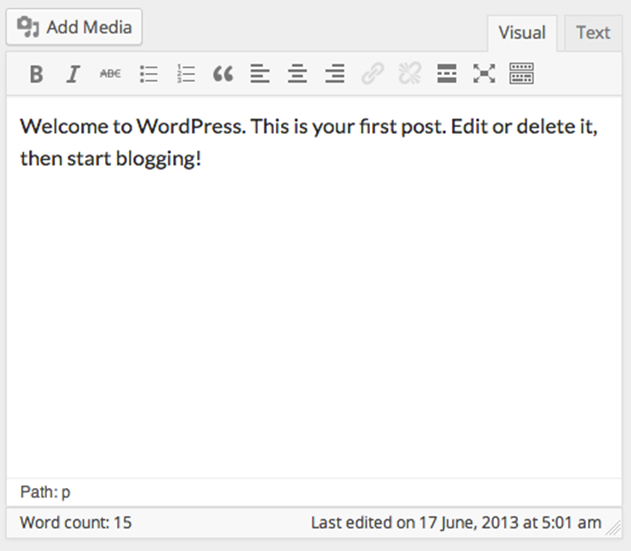Click the Add Media button
The image size is (631, 551).
click(x=74, y=27)
